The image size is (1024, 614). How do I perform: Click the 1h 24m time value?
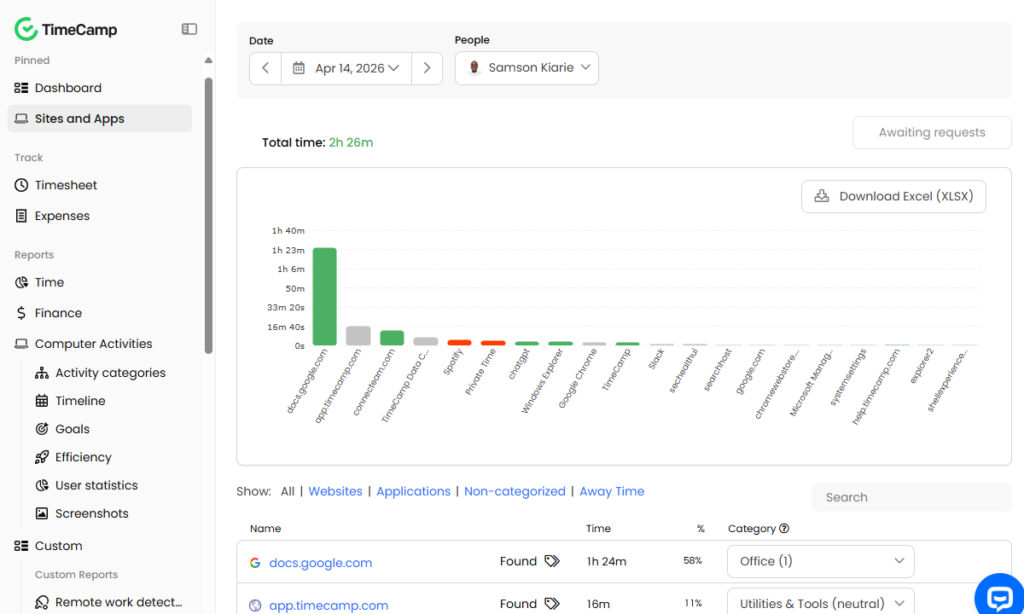pos(606,561)
